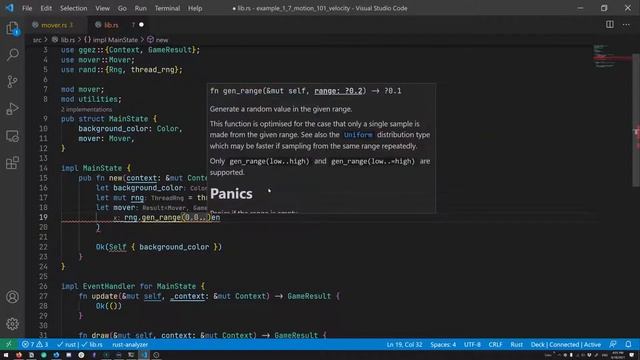Open the Help menu
The height and width of the screenshot is (360, 640).
[195, 8]
